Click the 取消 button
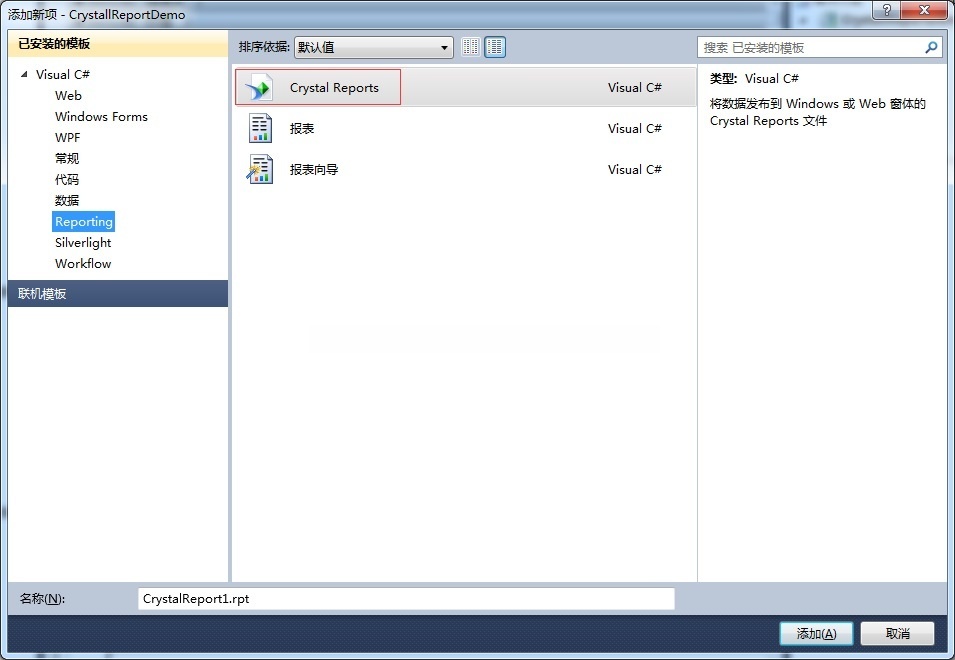The width and height of the screenshot is (955, 660). click(x=897, y=634)
